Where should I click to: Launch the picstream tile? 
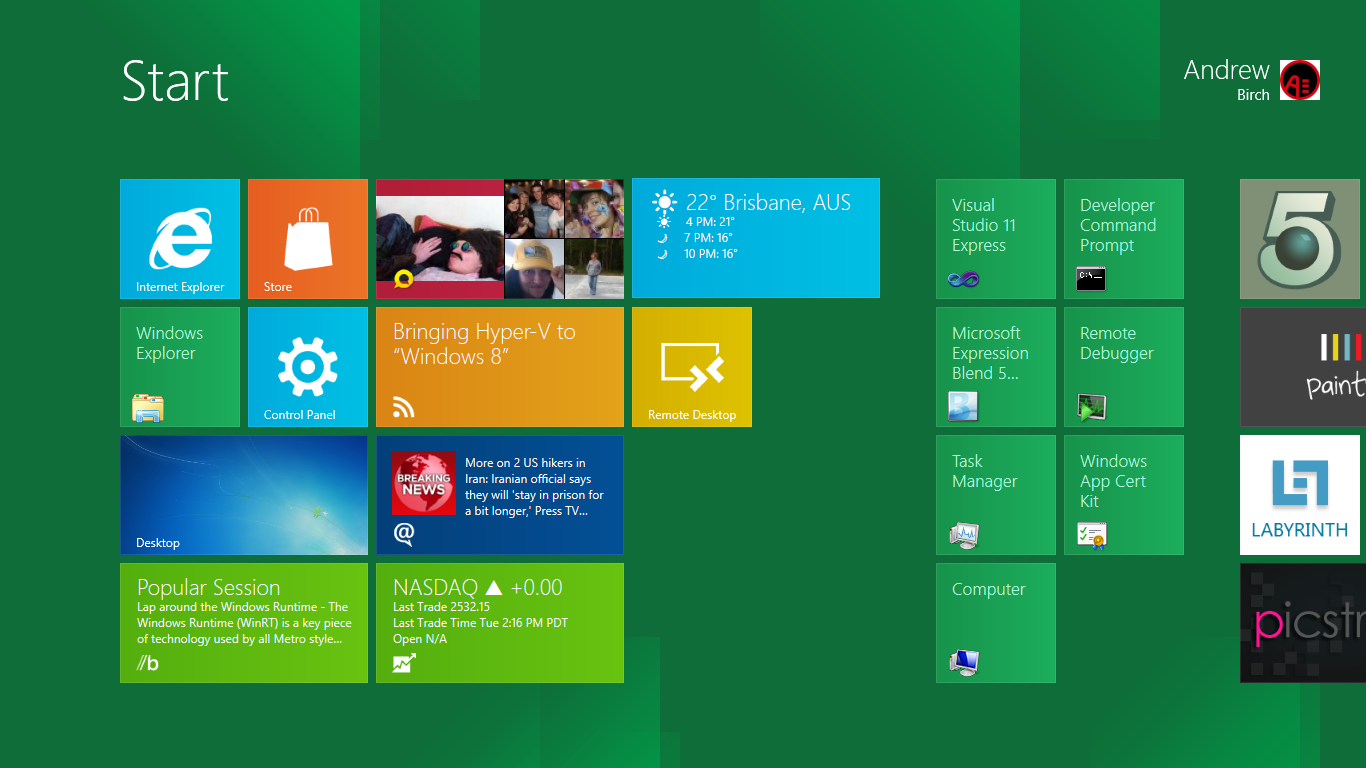tap(1303, 623)
